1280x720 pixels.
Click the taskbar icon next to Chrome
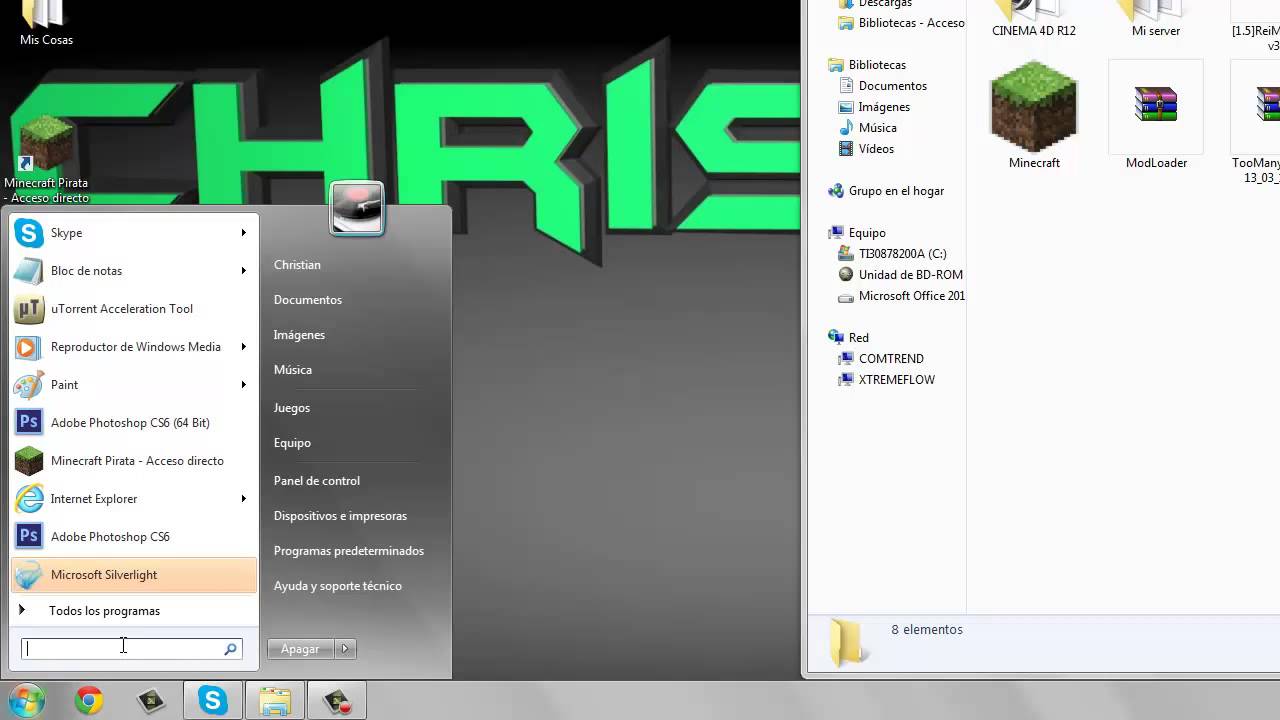tap(151, 702)
